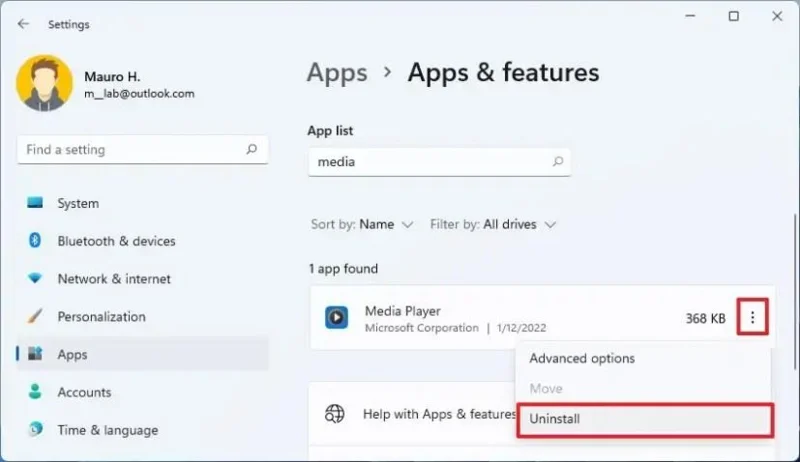Go back with the arrow beside Settings
Viewport: 800px width, 462px height.
[x=23, y=24]
